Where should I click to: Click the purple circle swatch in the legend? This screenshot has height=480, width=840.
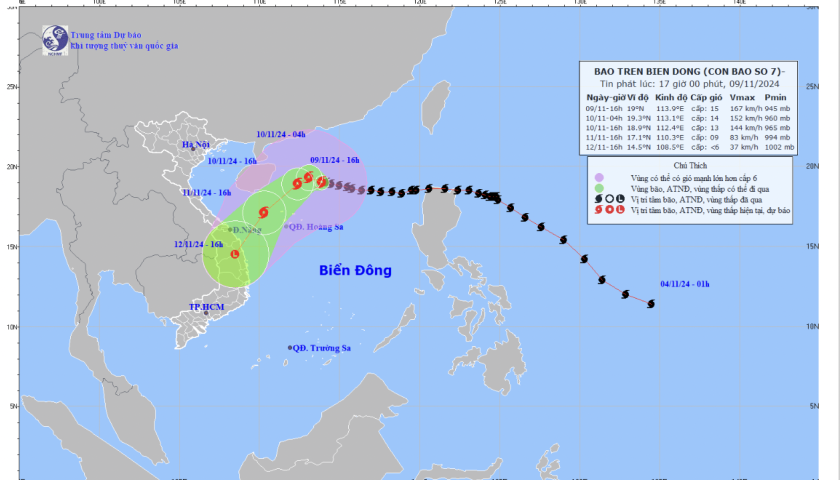[597, 176]
